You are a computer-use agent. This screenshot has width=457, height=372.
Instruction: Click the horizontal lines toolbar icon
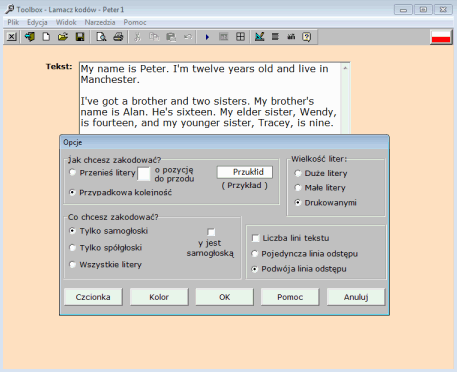point(275,37)
